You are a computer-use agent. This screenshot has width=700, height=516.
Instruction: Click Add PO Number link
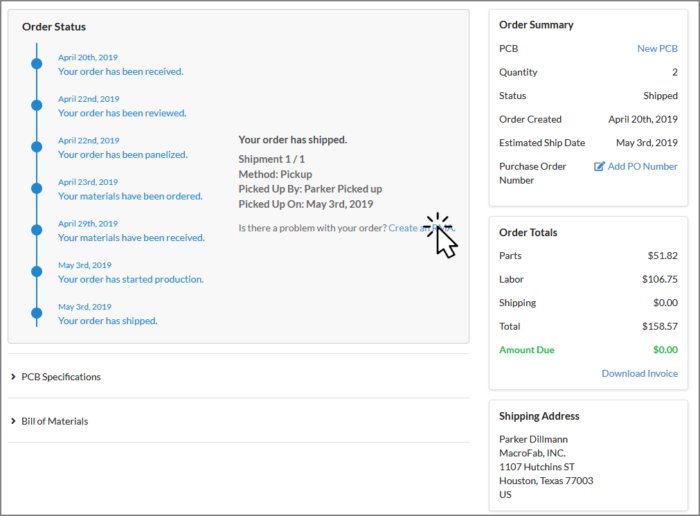pos(642,166)
